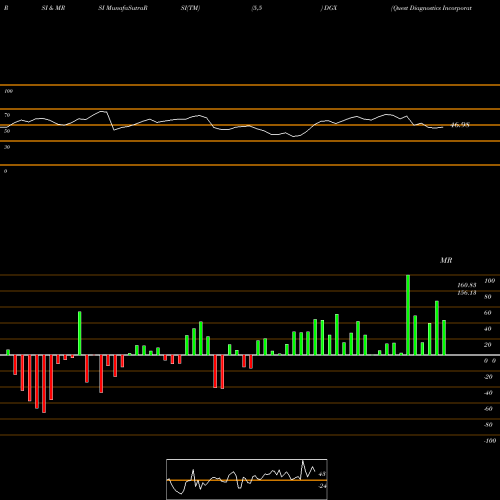Click the 'Quest Diagnostics Incorporat' title text

click(x=431, y=8)
